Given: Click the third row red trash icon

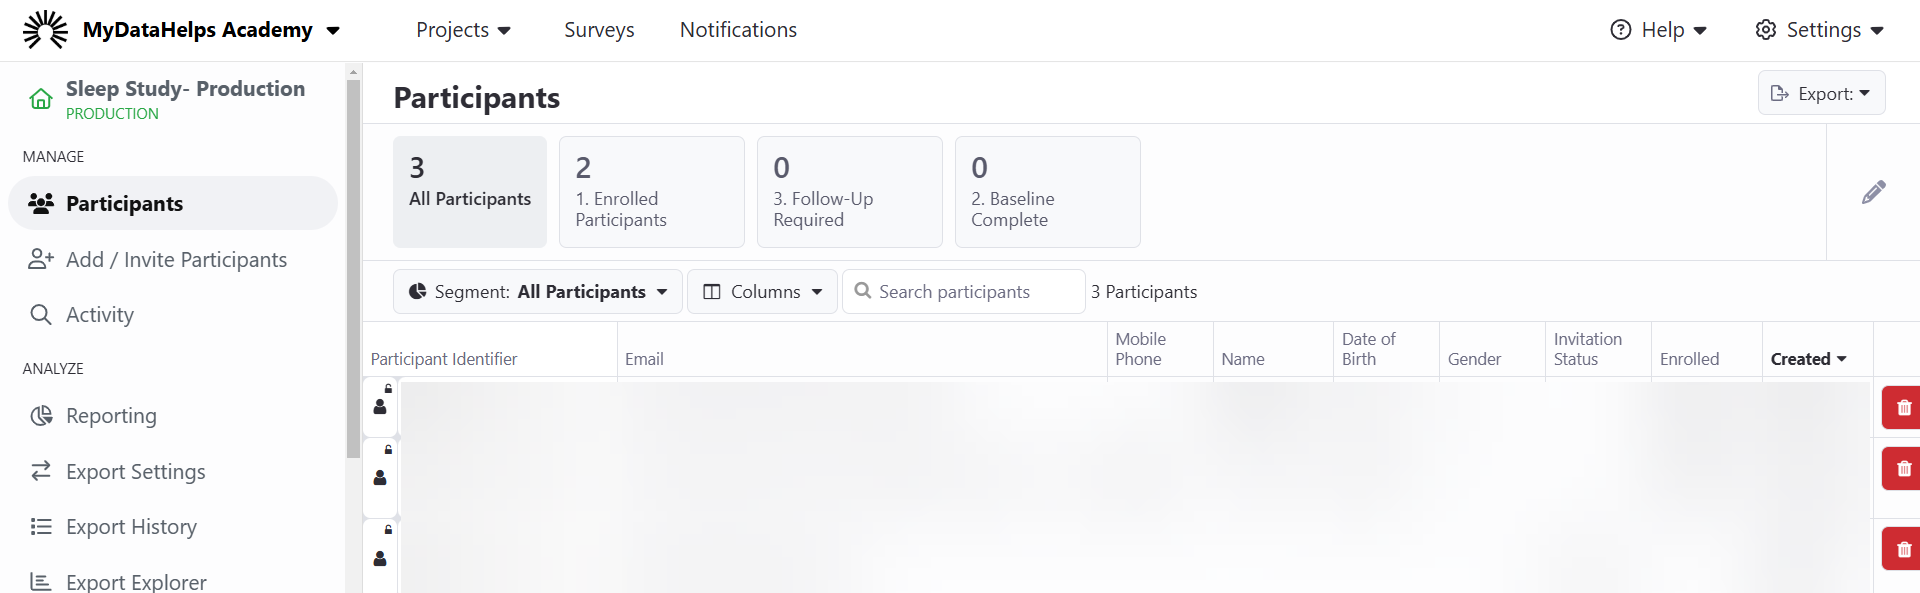Looking at the screenshot, I should pos(1903,549).
